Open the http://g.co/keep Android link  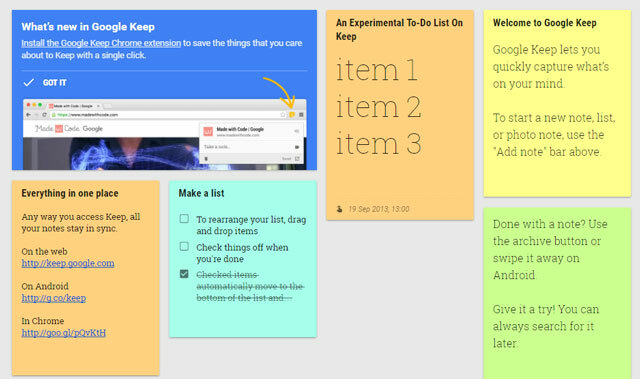53,298
